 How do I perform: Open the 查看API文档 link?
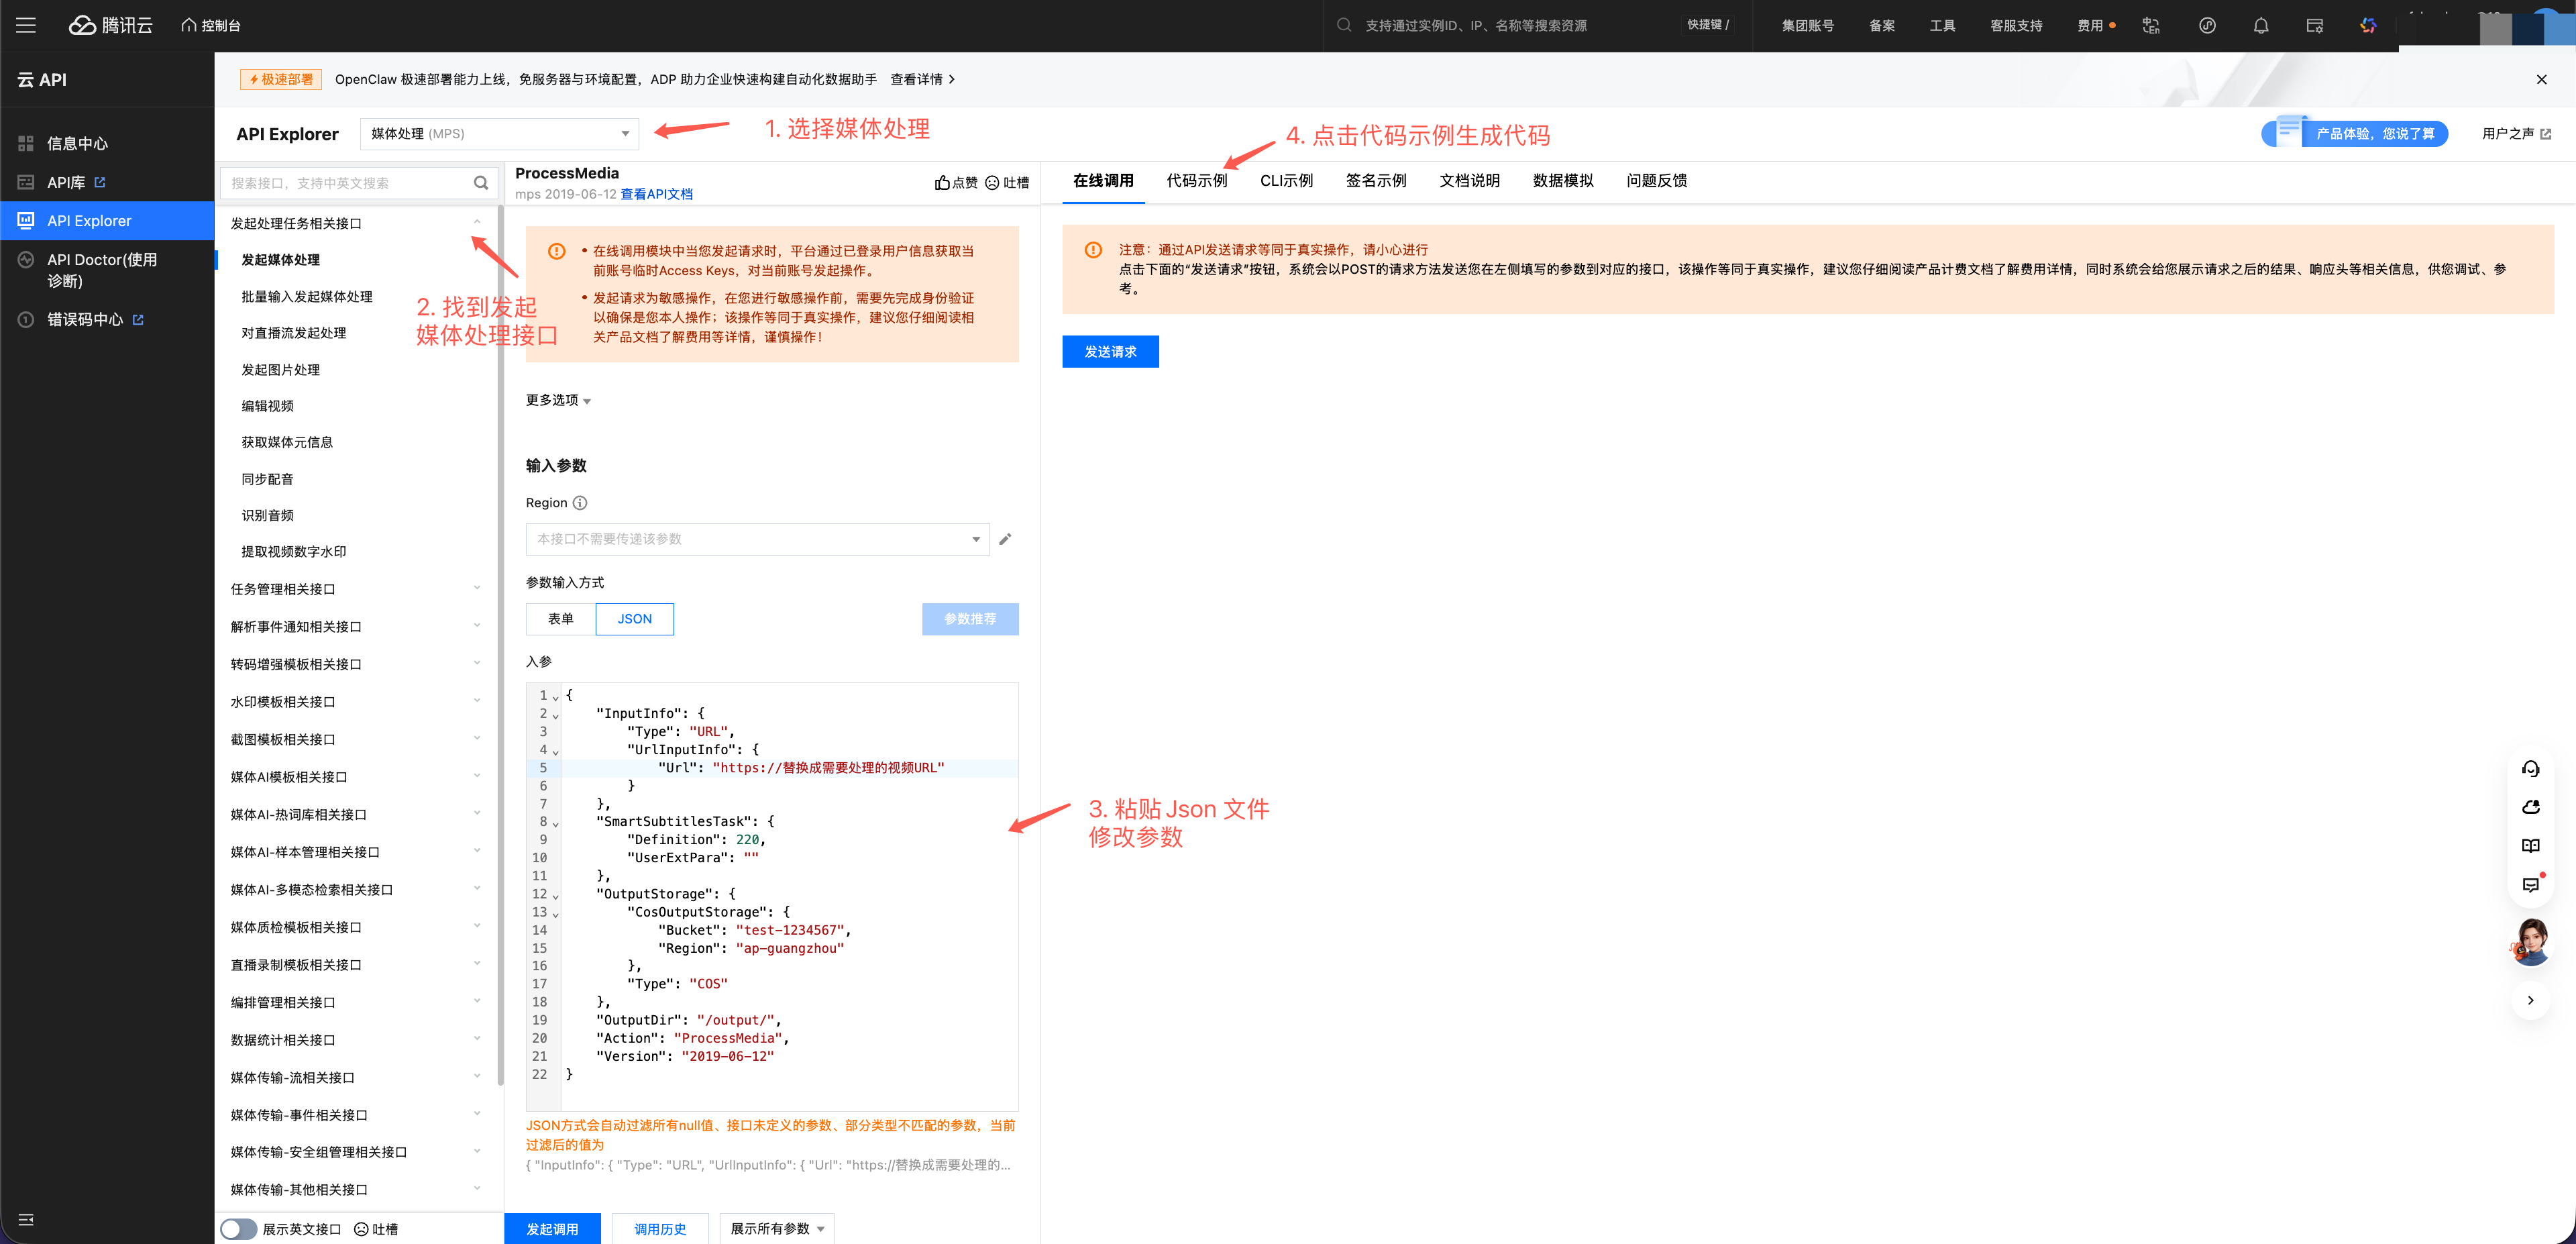click(657, 193)
